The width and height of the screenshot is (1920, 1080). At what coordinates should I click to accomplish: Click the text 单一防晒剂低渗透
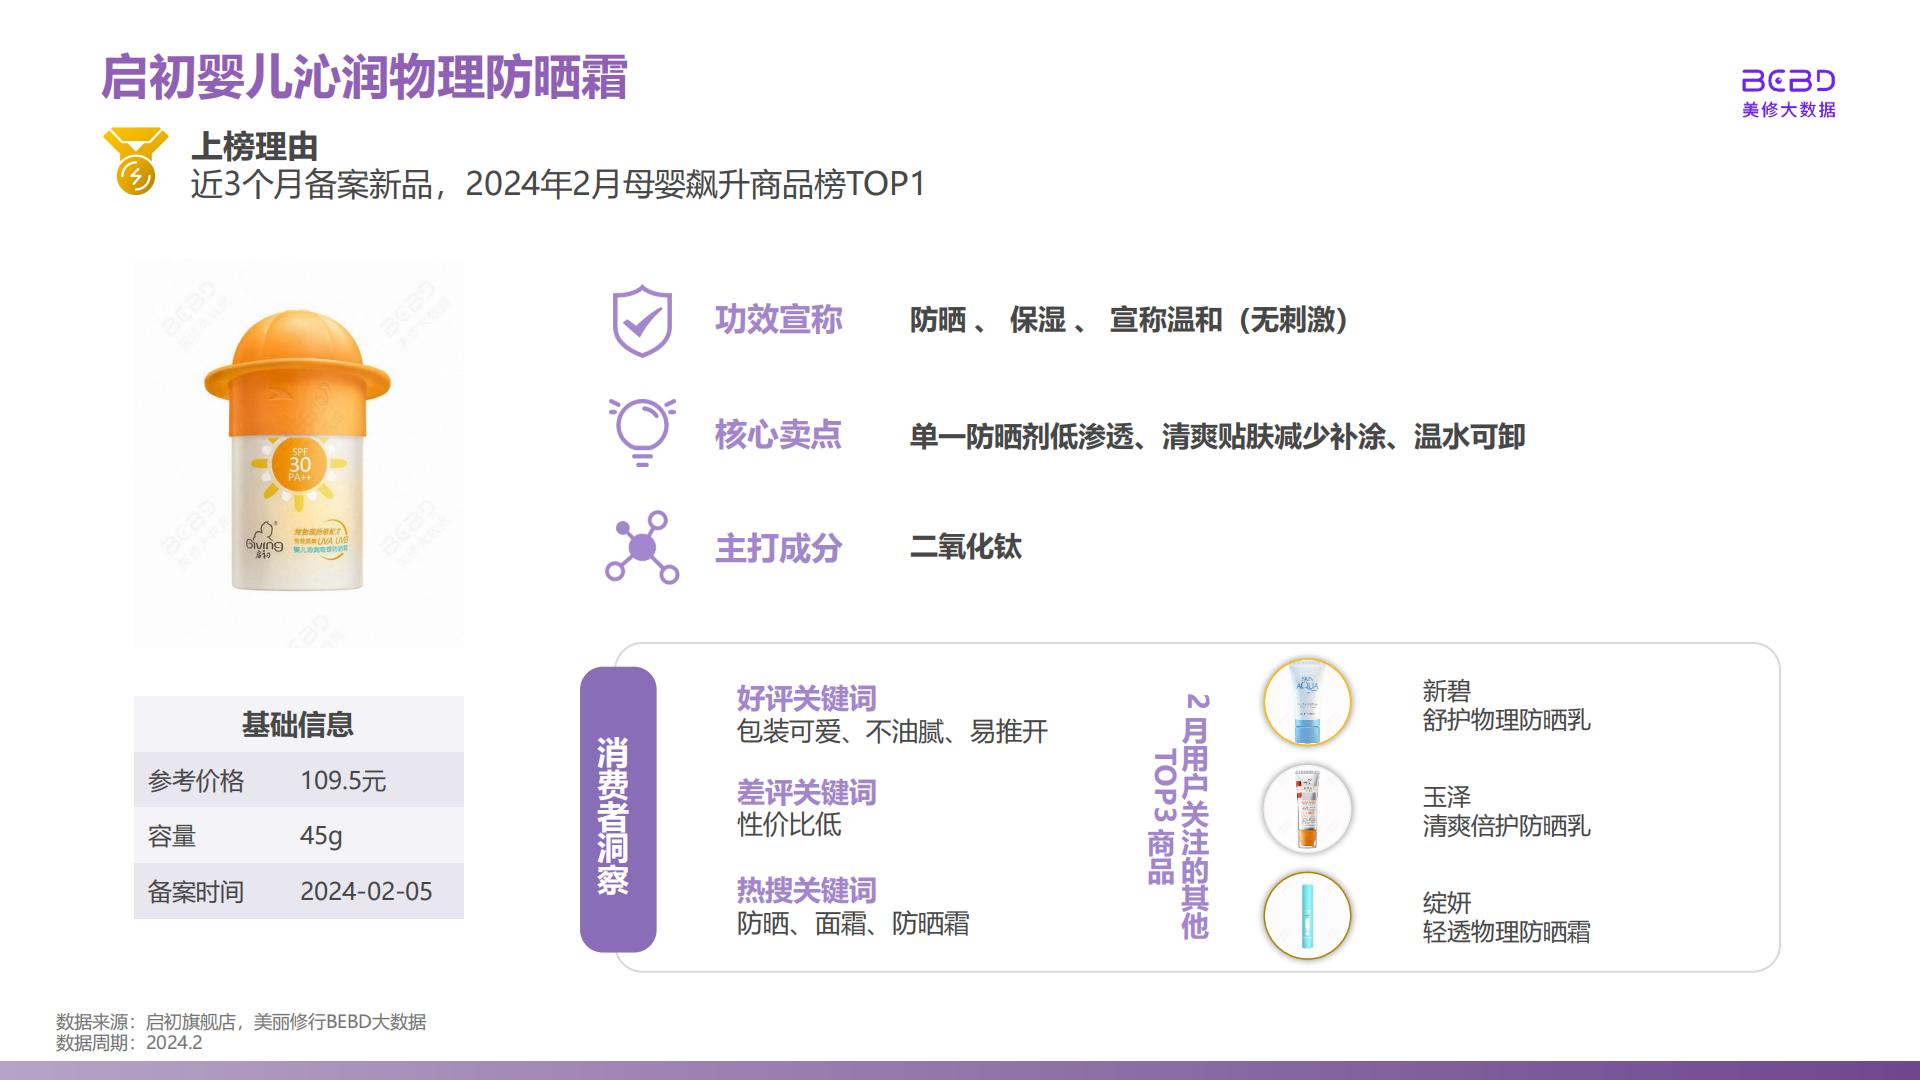(x=1021, y=437)
